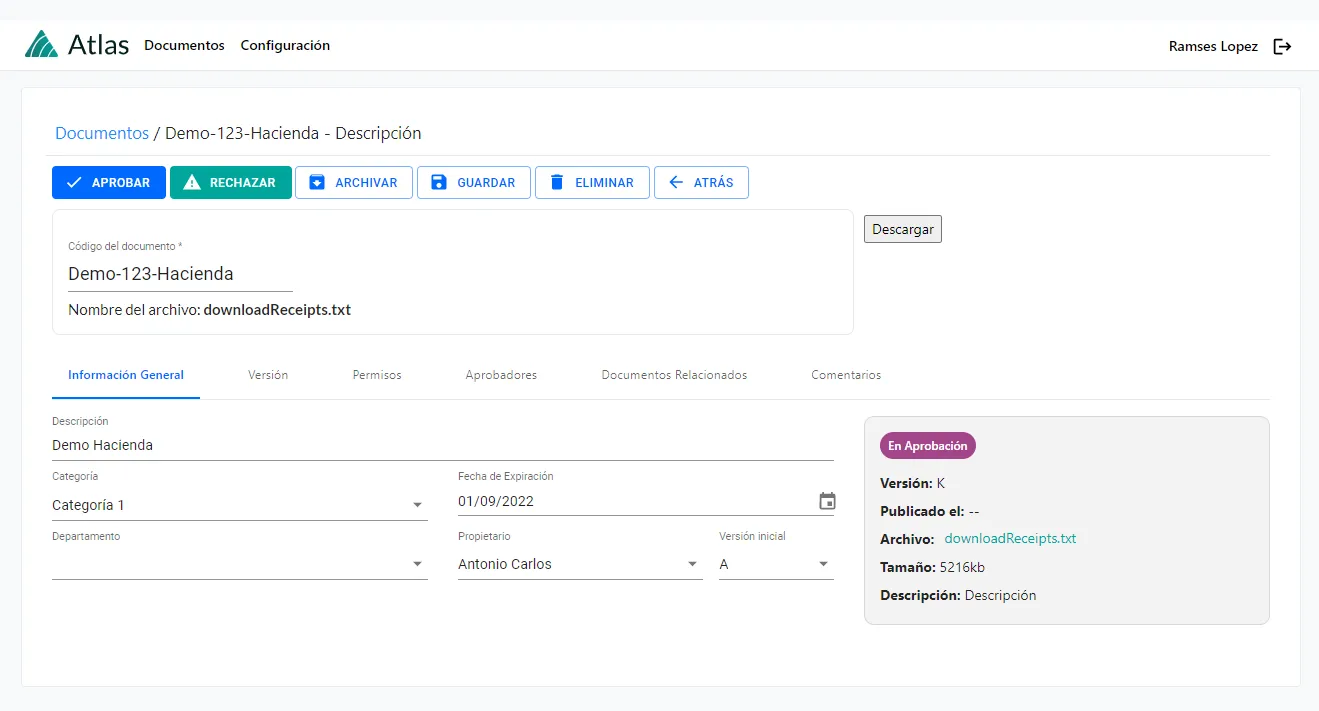This screenshot has width=1319, height=711.
Task: Open the downloadReceipts.txt file link
Action: pyautogui.click(x=1010, y=538)
